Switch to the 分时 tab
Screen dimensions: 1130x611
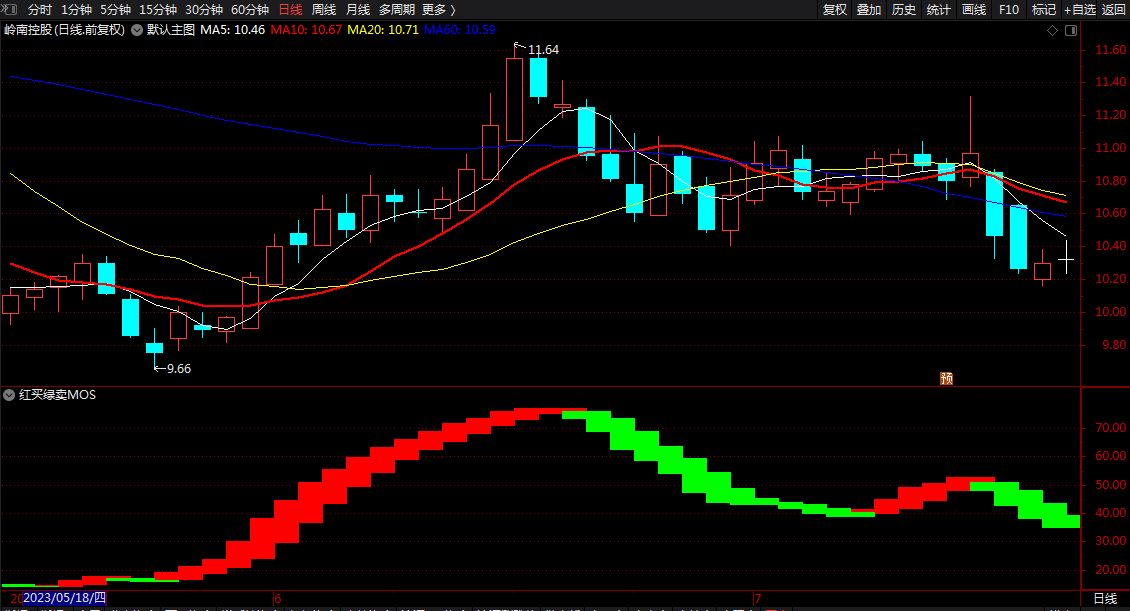tap(40, 9)
